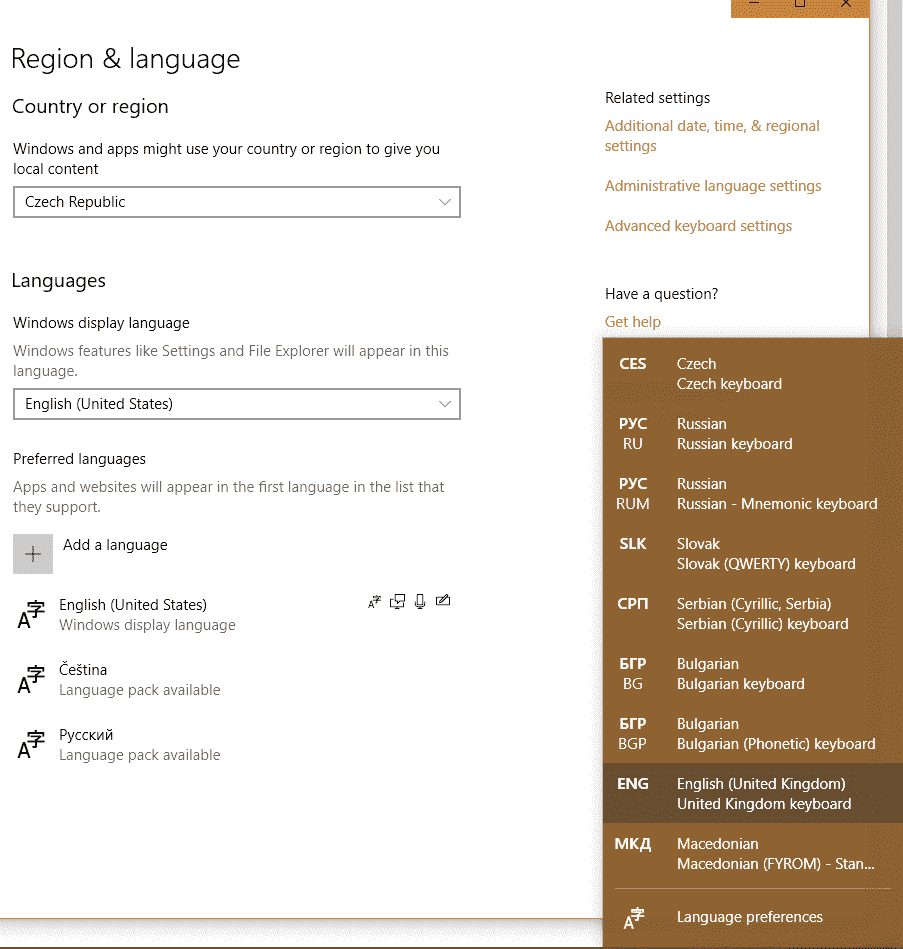Open the Country or region dropdown

237,202
